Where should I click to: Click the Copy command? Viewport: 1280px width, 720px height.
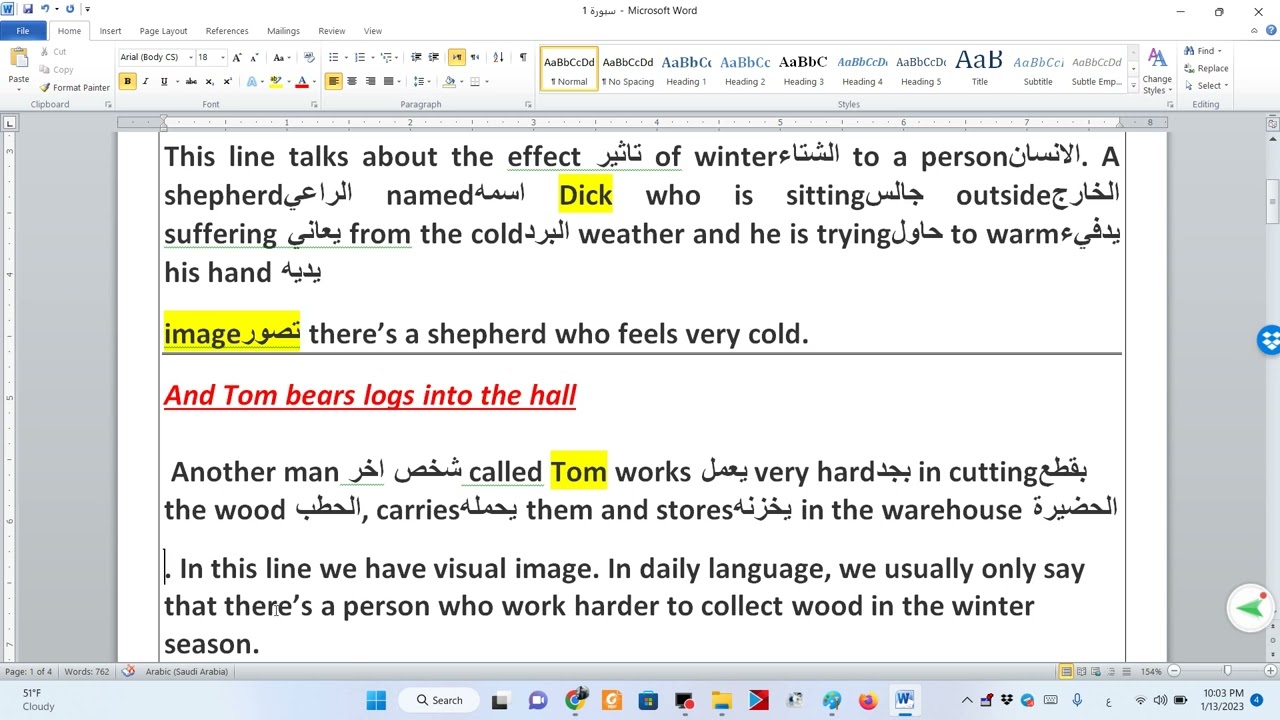56,70
